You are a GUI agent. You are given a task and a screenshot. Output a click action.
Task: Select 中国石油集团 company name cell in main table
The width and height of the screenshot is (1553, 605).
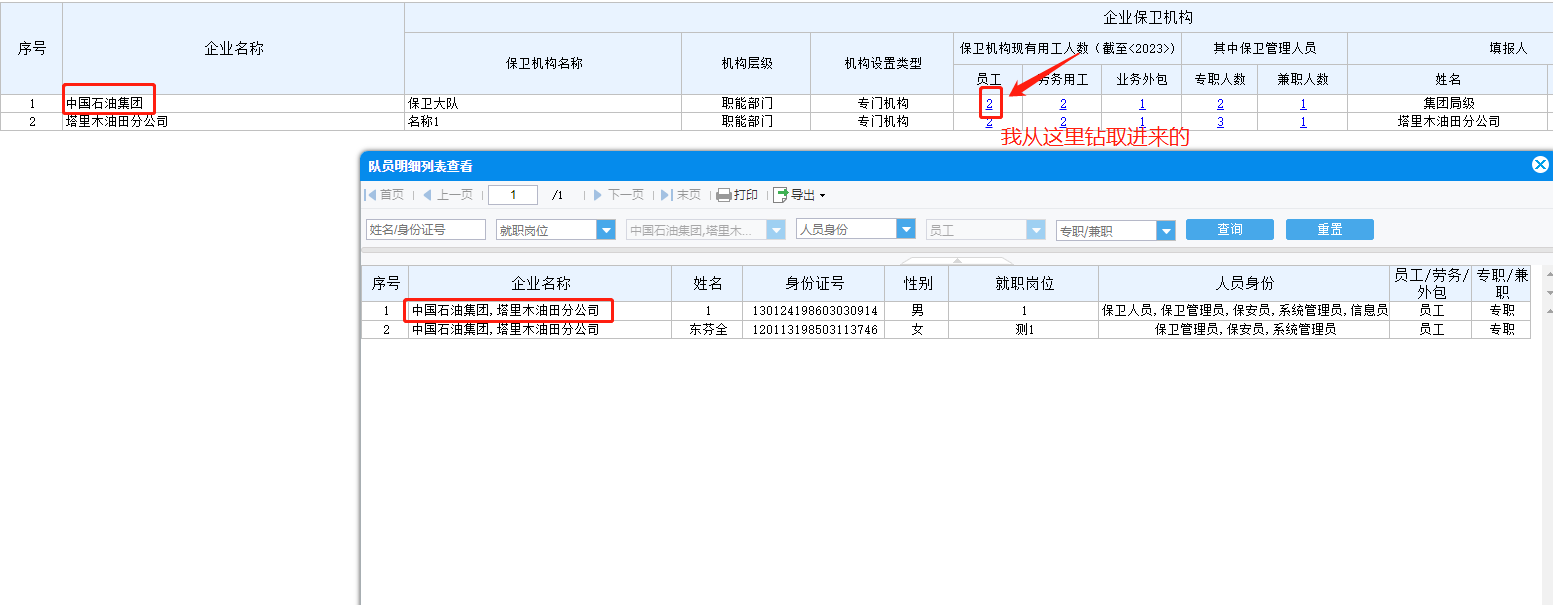coord(233,104)
